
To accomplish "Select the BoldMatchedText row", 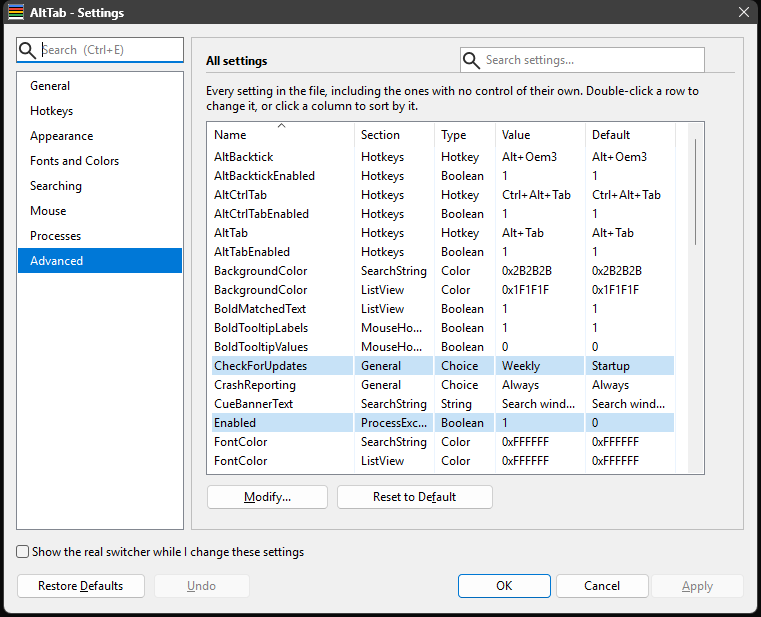I will click(x=443, y=309).
